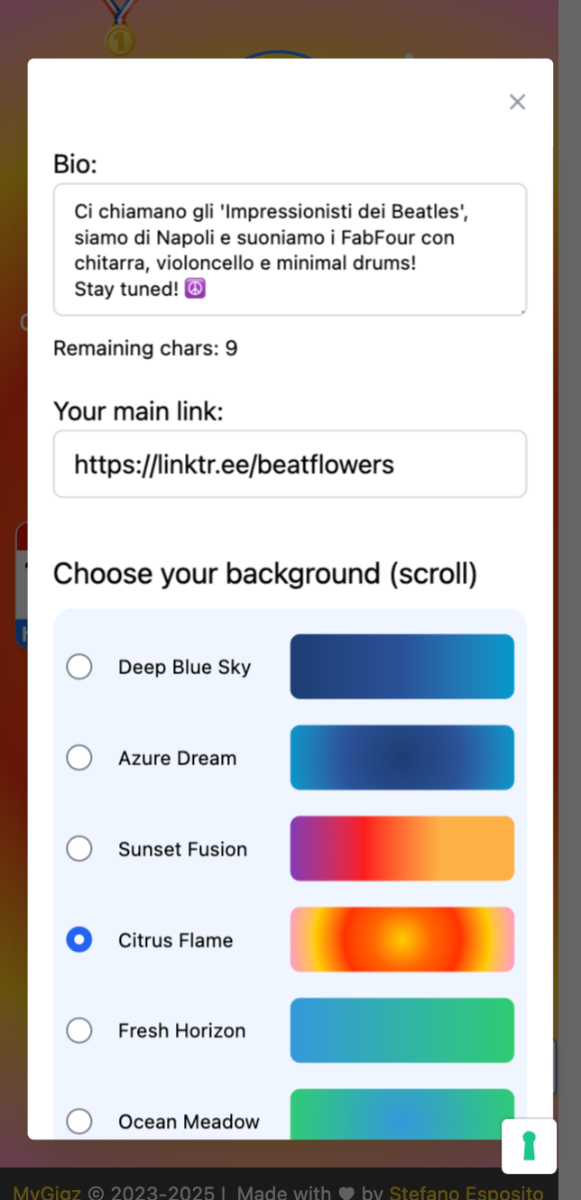Click the Deep Blue Sky gradient swatch
581x1200 pixels.
pos(402,666)
